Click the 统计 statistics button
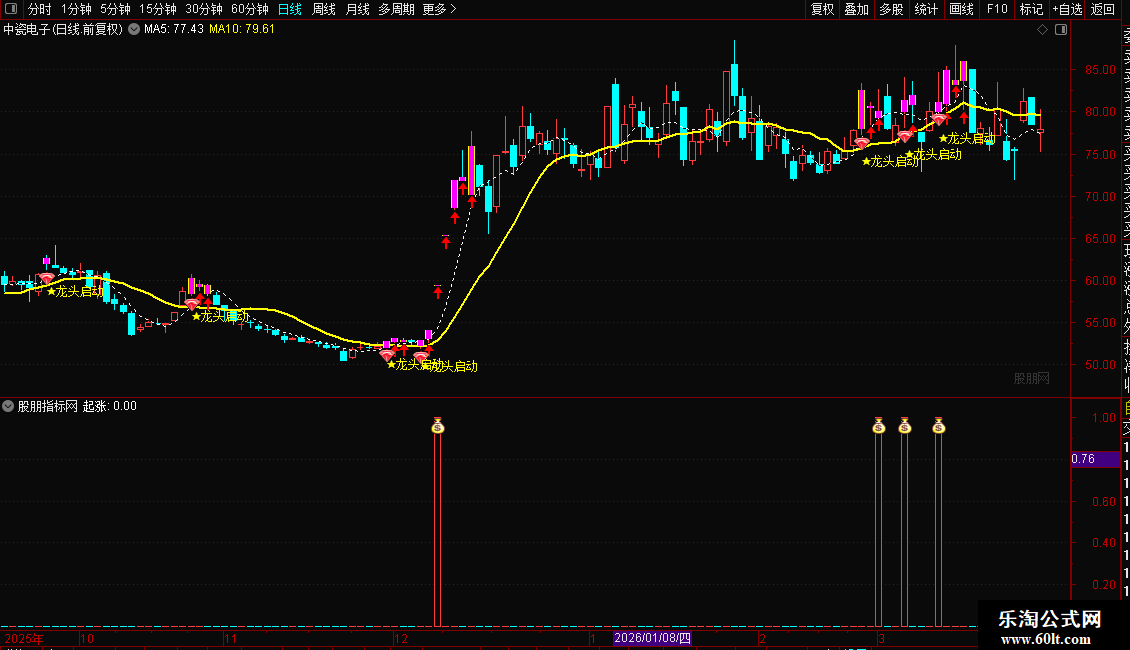1130x650 pixels. (x=926, y=9)
